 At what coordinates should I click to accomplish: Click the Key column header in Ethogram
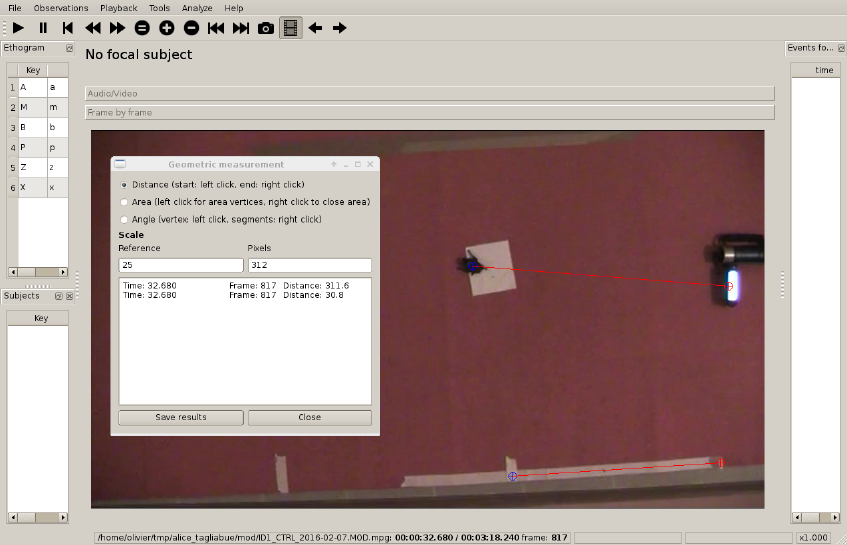33,70
